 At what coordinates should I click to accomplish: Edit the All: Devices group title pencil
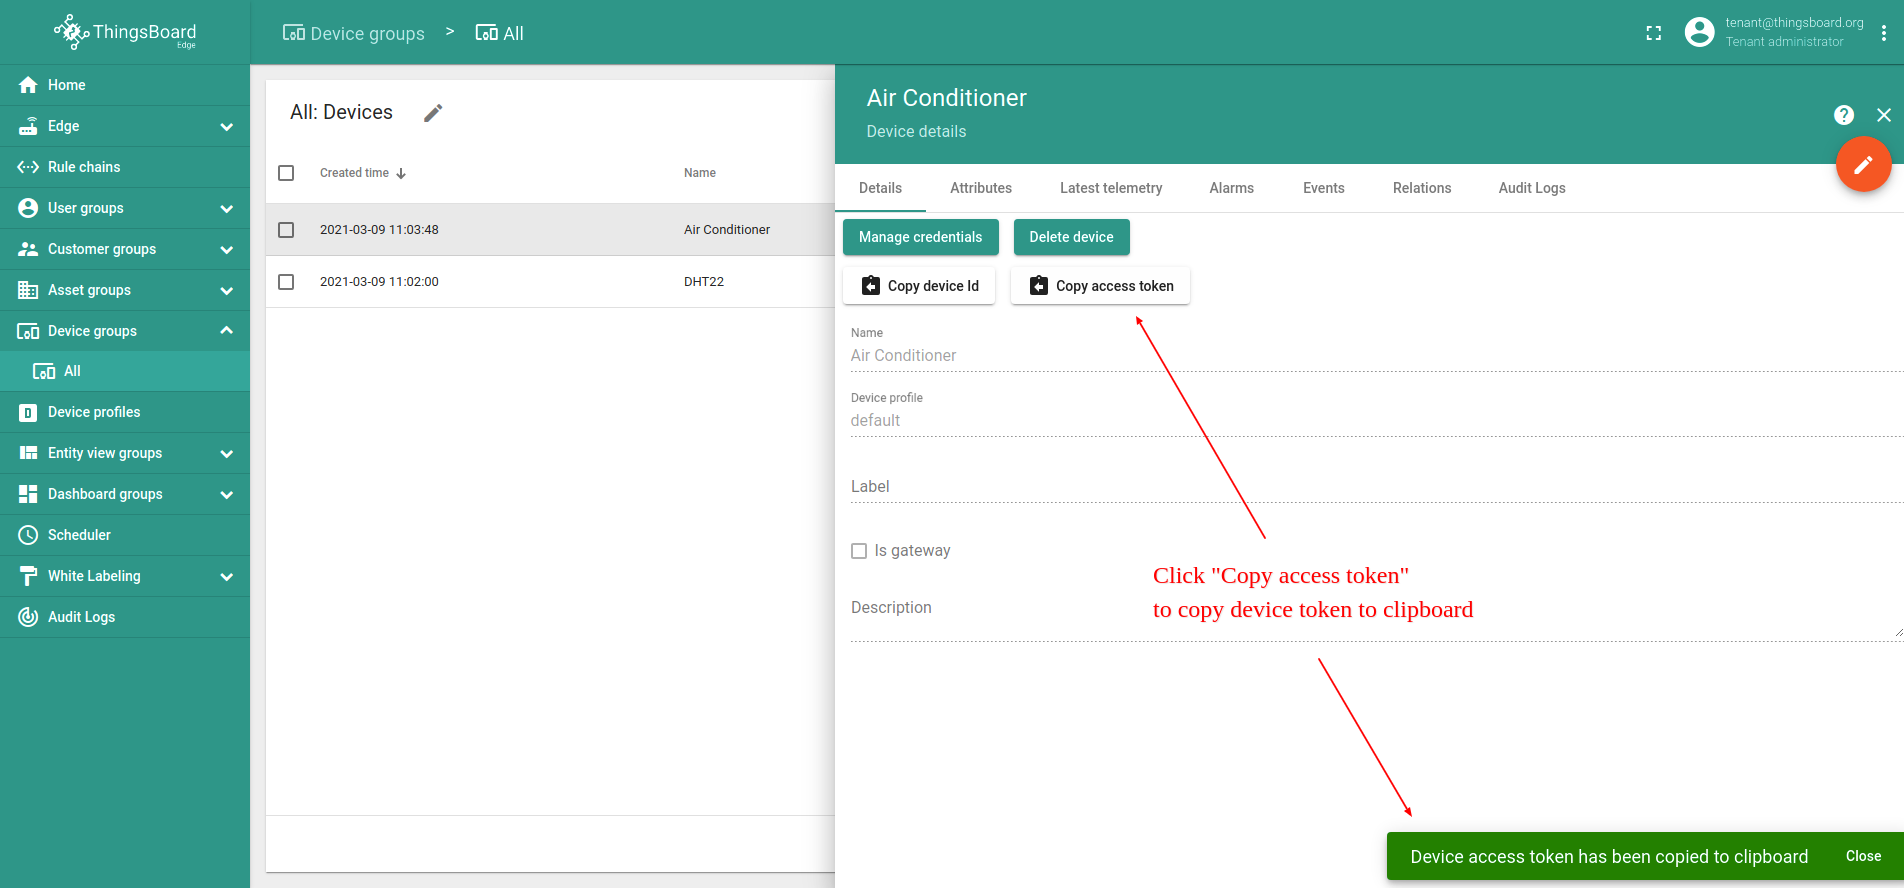(433, 113)
